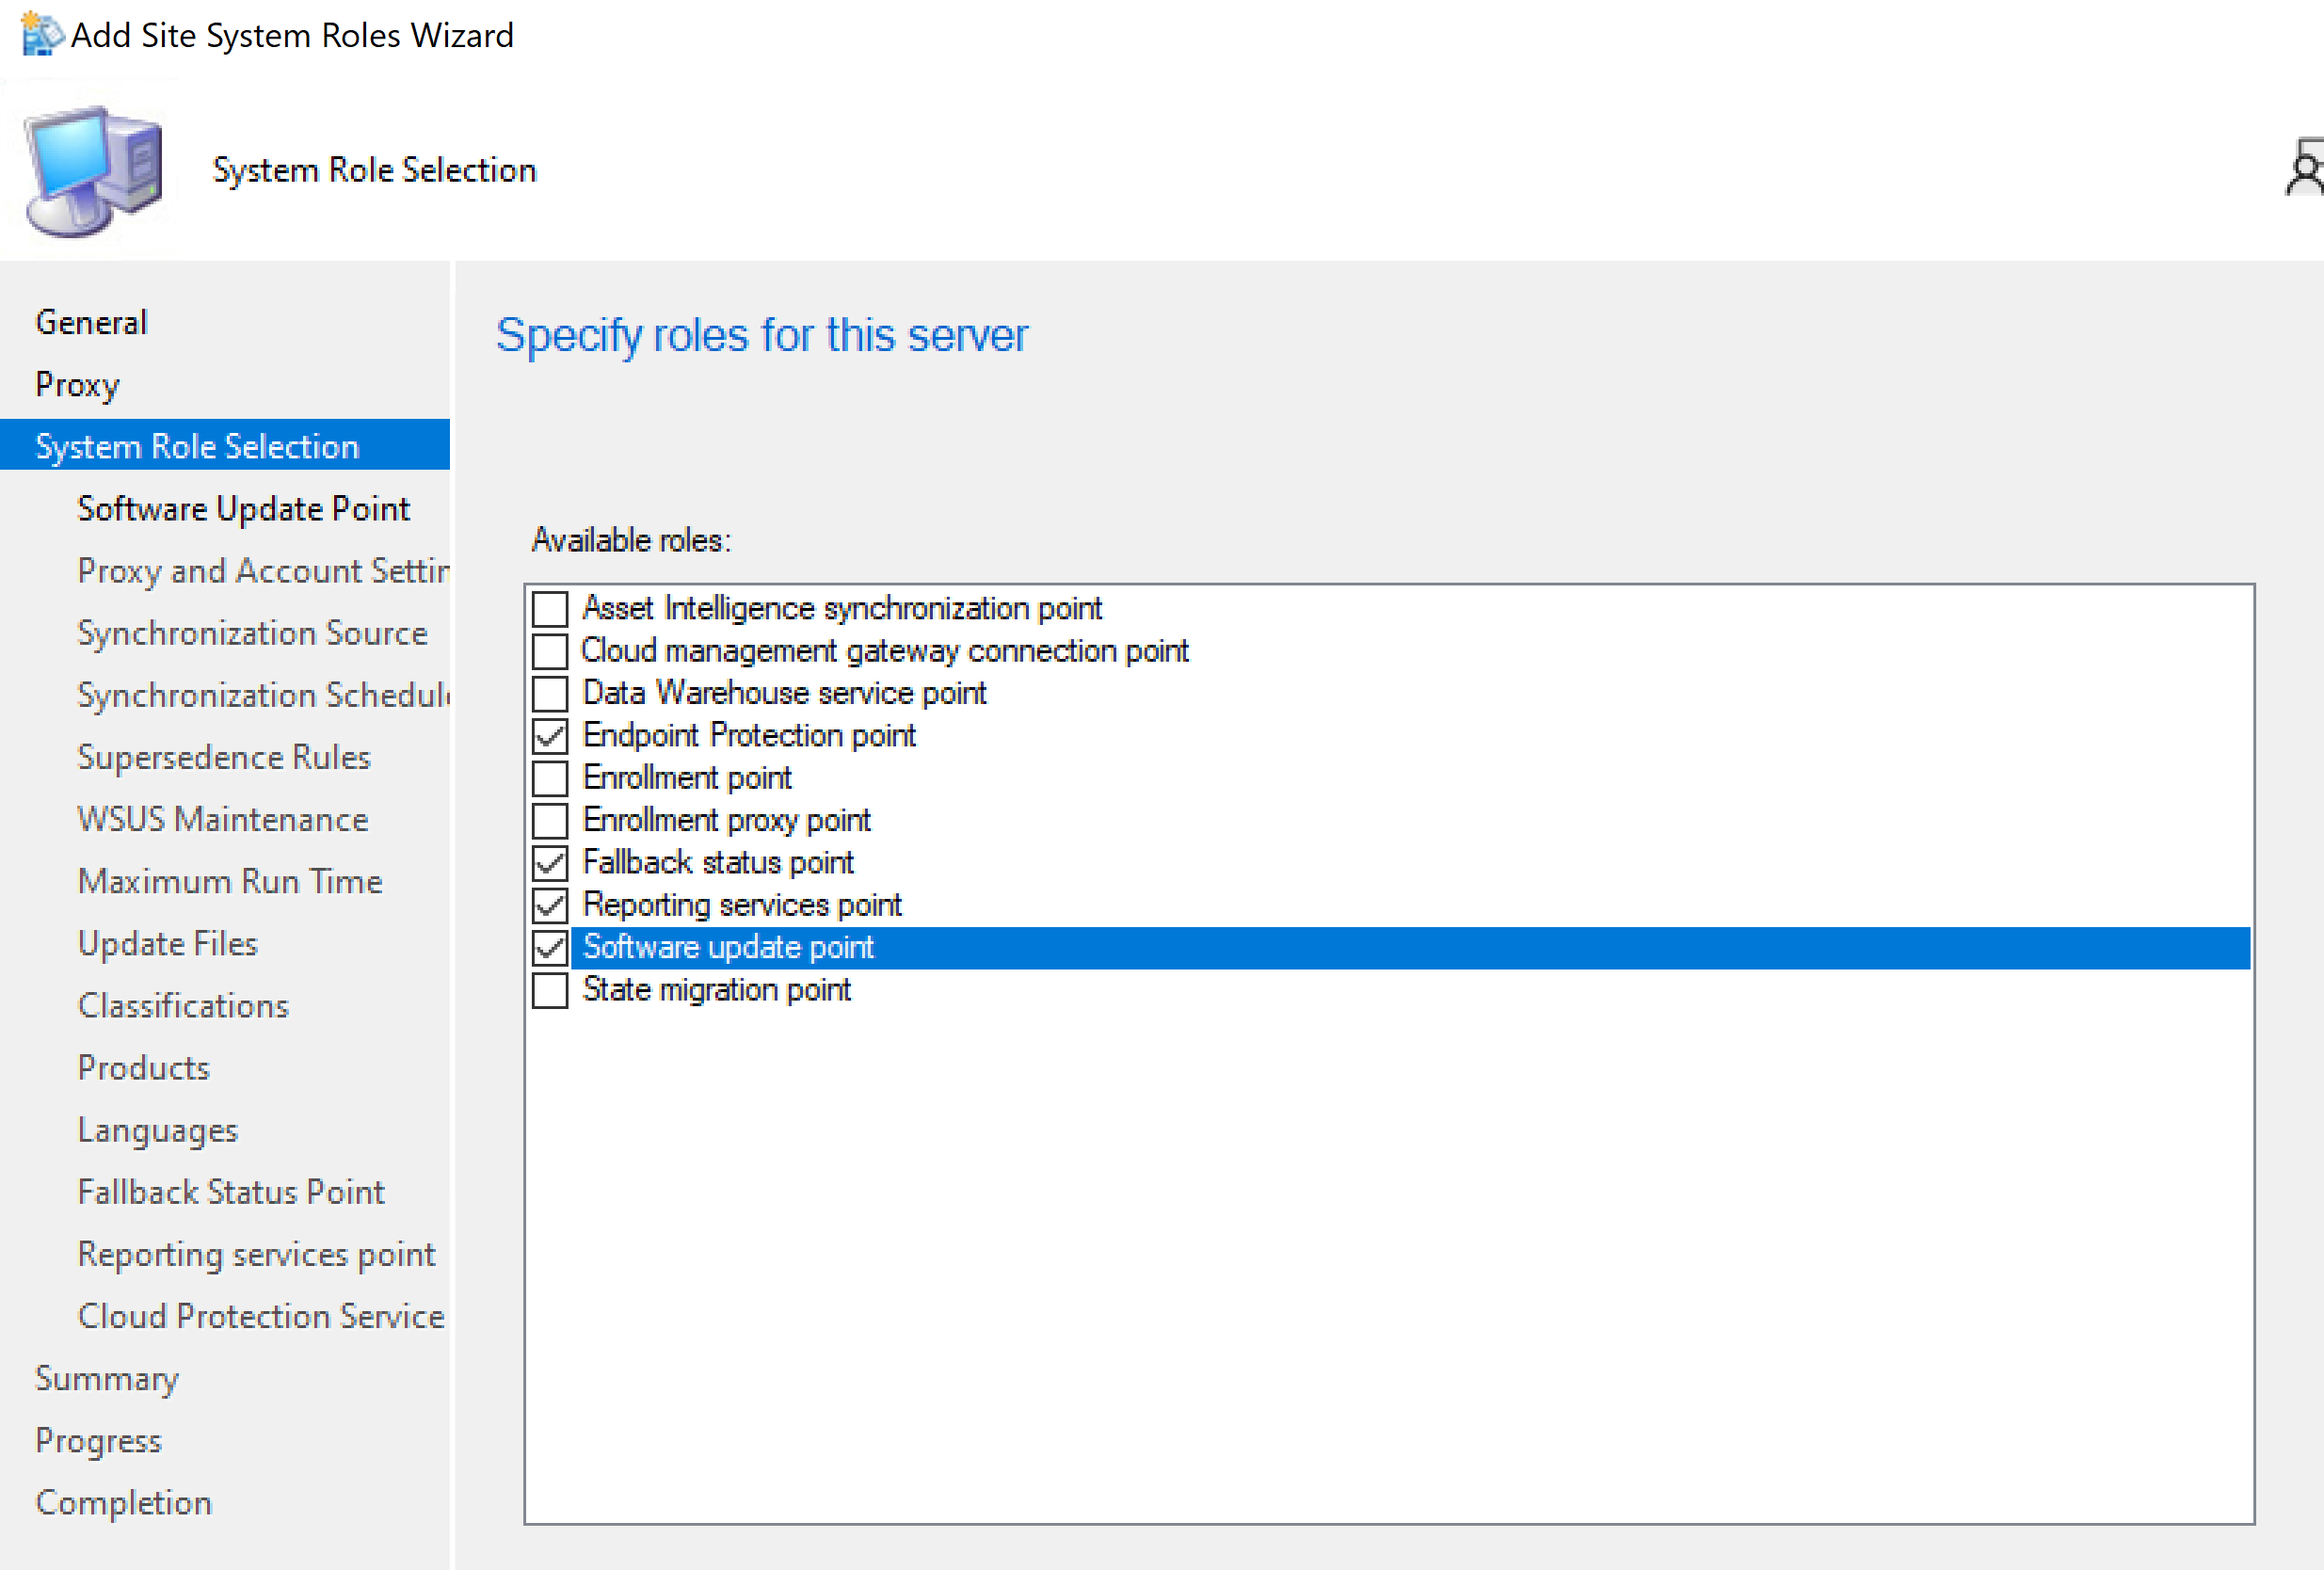The width and height of the screenshot is (2324, 1570).
Task: Select the Synchronization Source step
Action: click(252, 633)
